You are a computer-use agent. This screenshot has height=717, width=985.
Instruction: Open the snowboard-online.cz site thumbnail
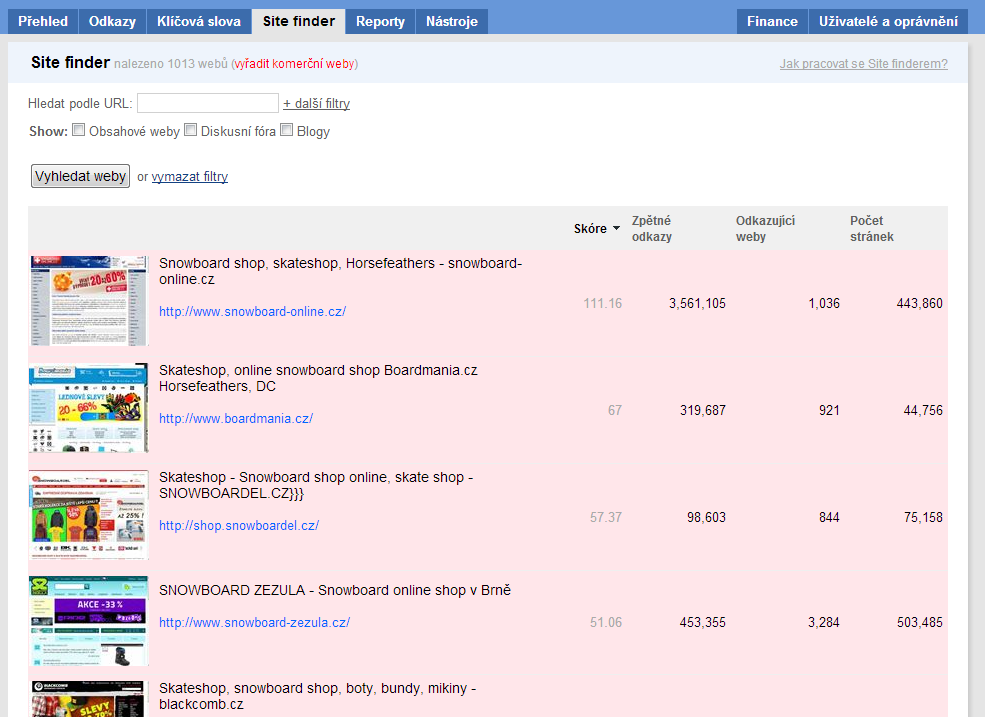(x=89, y=300)
